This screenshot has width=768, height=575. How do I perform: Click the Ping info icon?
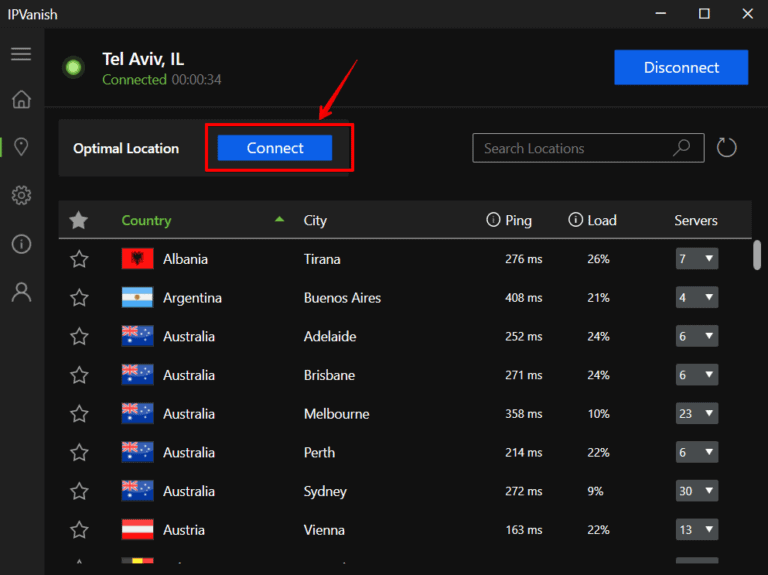pyautogui.click(x=492, y=220)
